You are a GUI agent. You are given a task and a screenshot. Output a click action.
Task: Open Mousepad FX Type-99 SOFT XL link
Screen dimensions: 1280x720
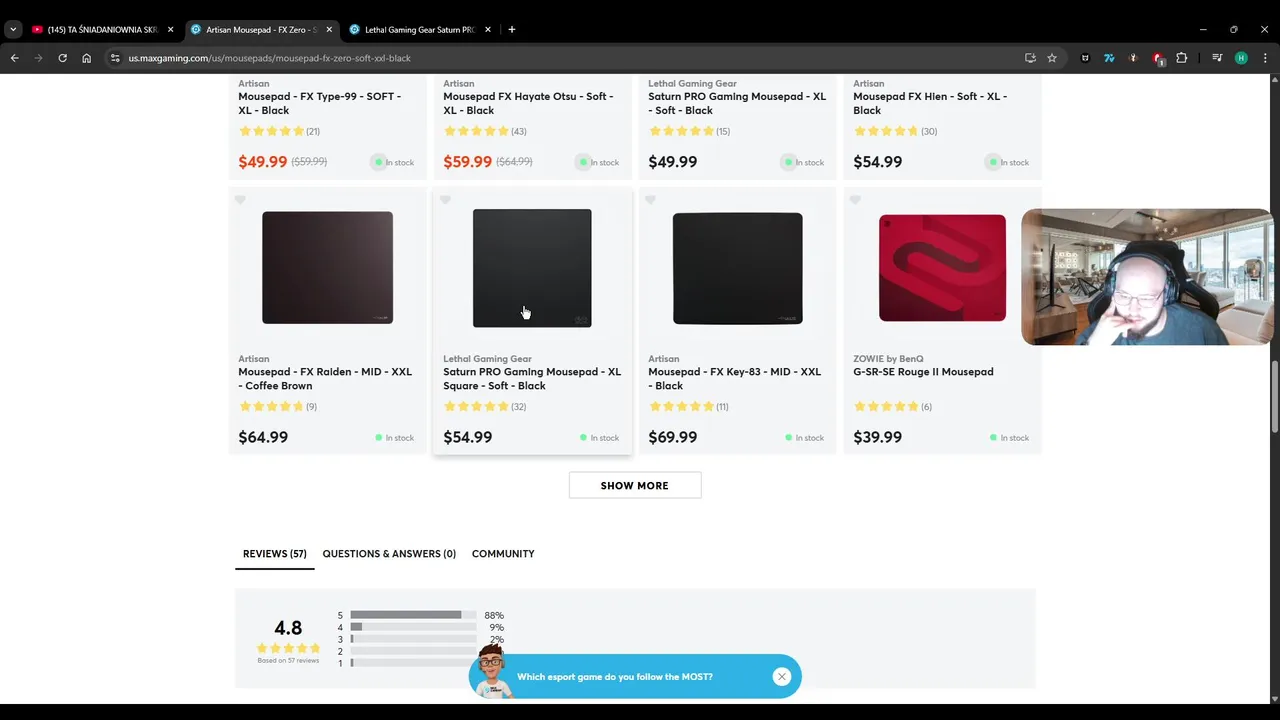[320, 103]
